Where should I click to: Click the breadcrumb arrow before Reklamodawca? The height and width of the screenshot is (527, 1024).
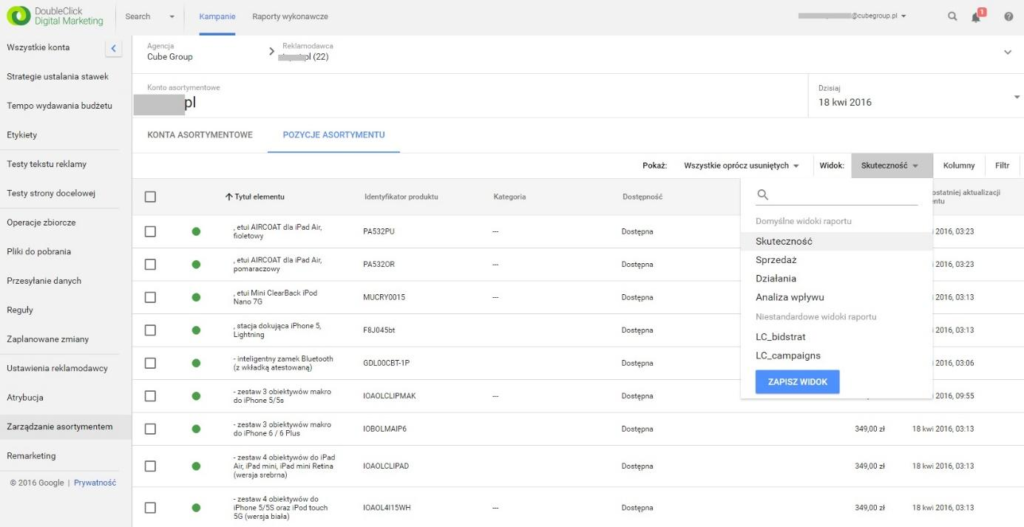point(272,52)
